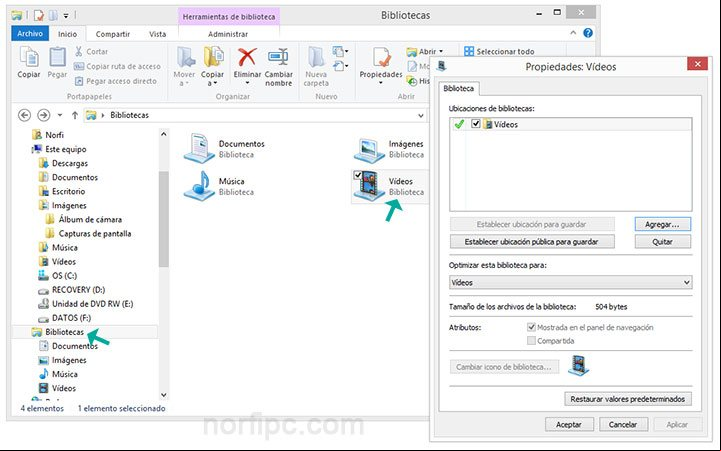Image resolution: width=721 pixels, height=451 pixels.
Task: Open the Archivo menu
Action: click(x=30, y=34)
